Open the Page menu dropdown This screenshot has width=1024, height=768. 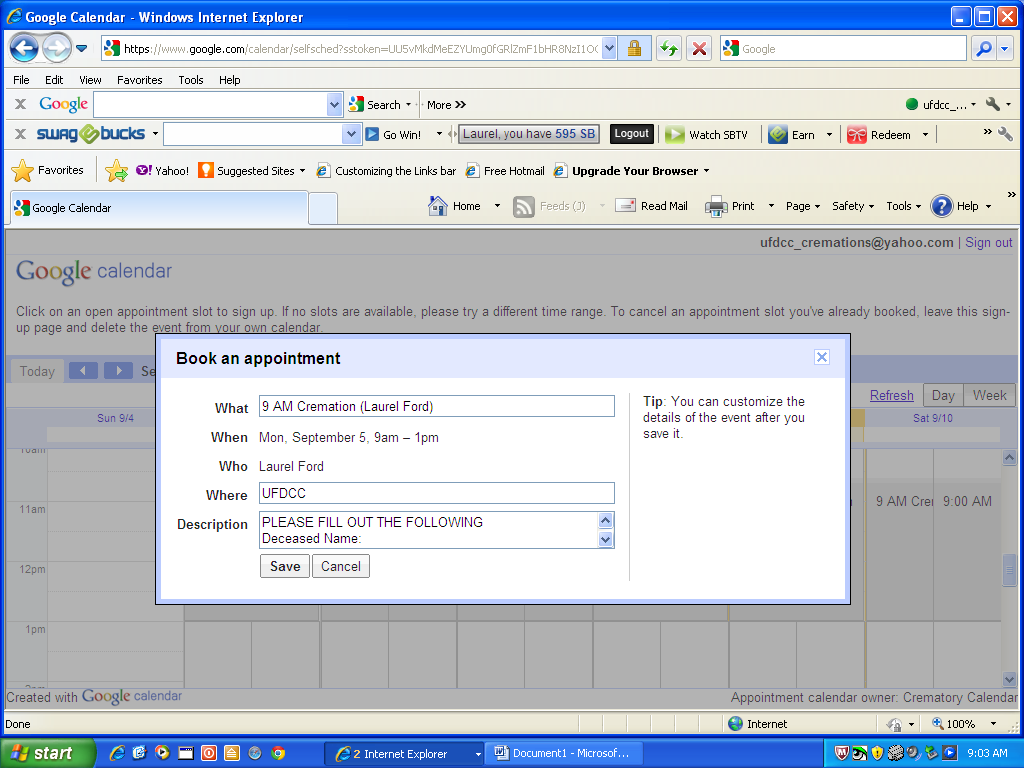803,206
